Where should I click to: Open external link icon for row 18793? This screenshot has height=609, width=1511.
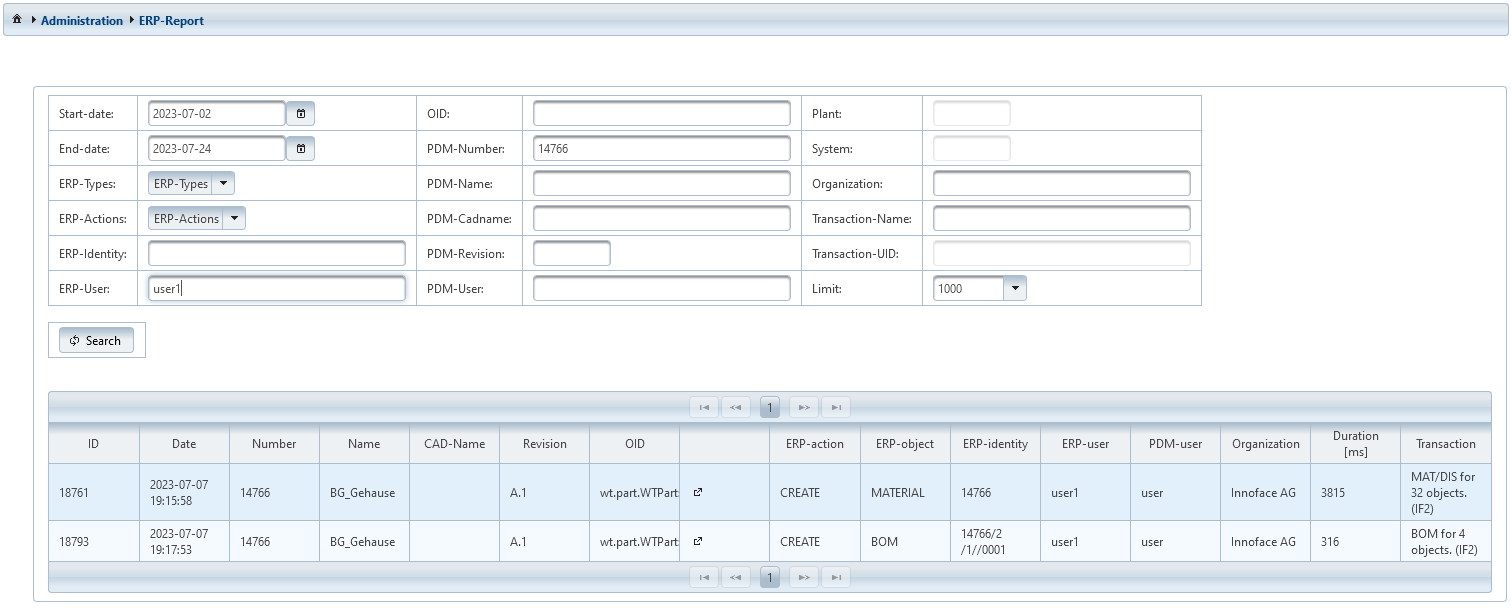[698, 541]
